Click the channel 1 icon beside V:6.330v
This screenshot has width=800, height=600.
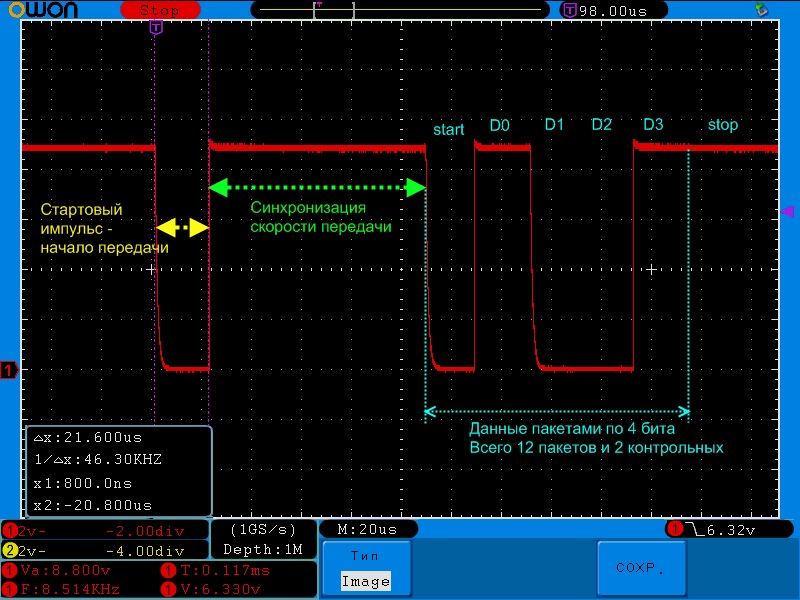(168, 589)
